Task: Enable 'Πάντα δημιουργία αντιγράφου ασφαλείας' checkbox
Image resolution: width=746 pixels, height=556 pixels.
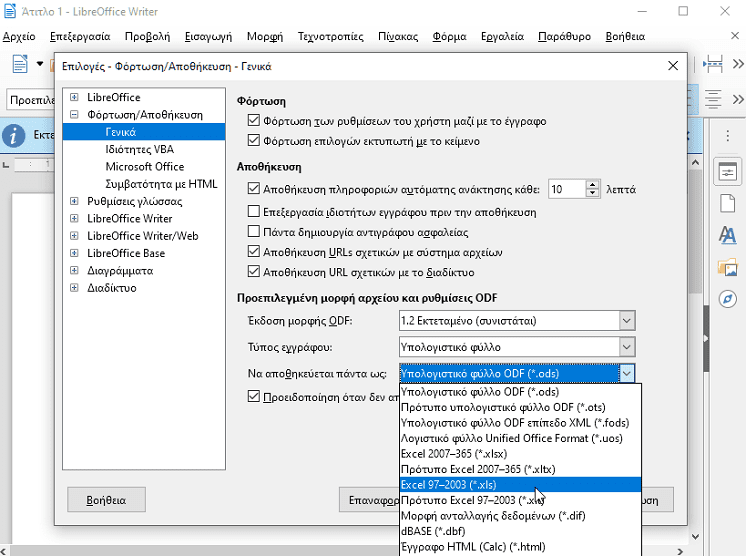Action: coord(254,232)
